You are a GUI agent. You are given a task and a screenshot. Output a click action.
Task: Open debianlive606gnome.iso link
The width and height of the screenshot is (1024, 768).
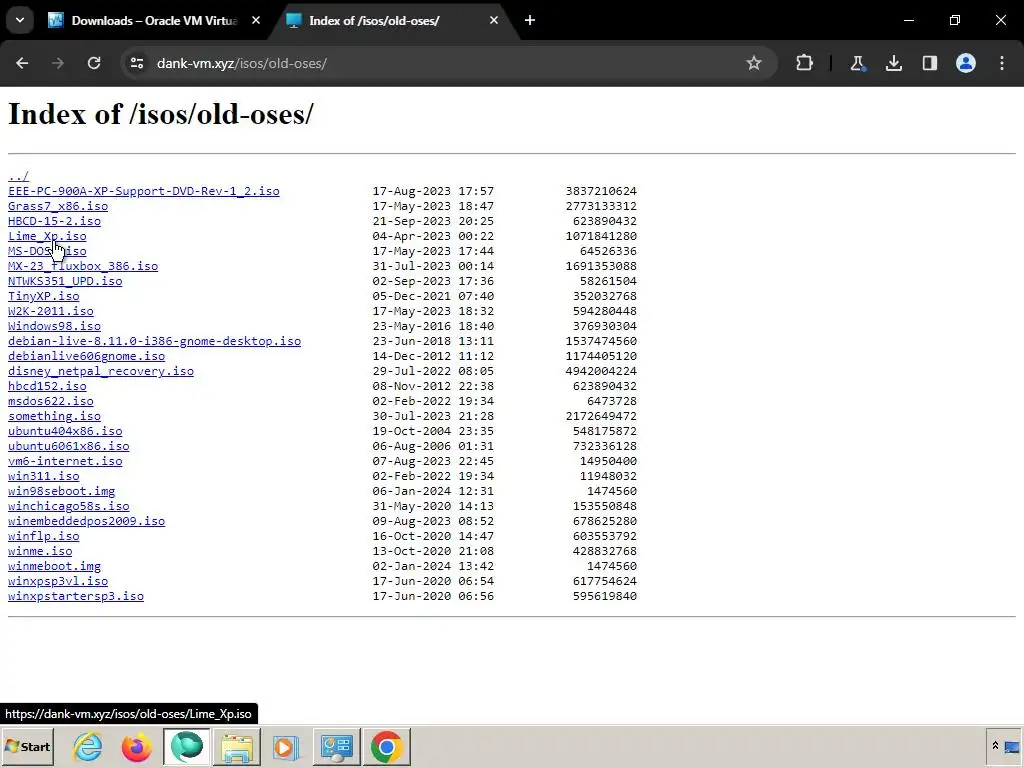coord(86,357)
